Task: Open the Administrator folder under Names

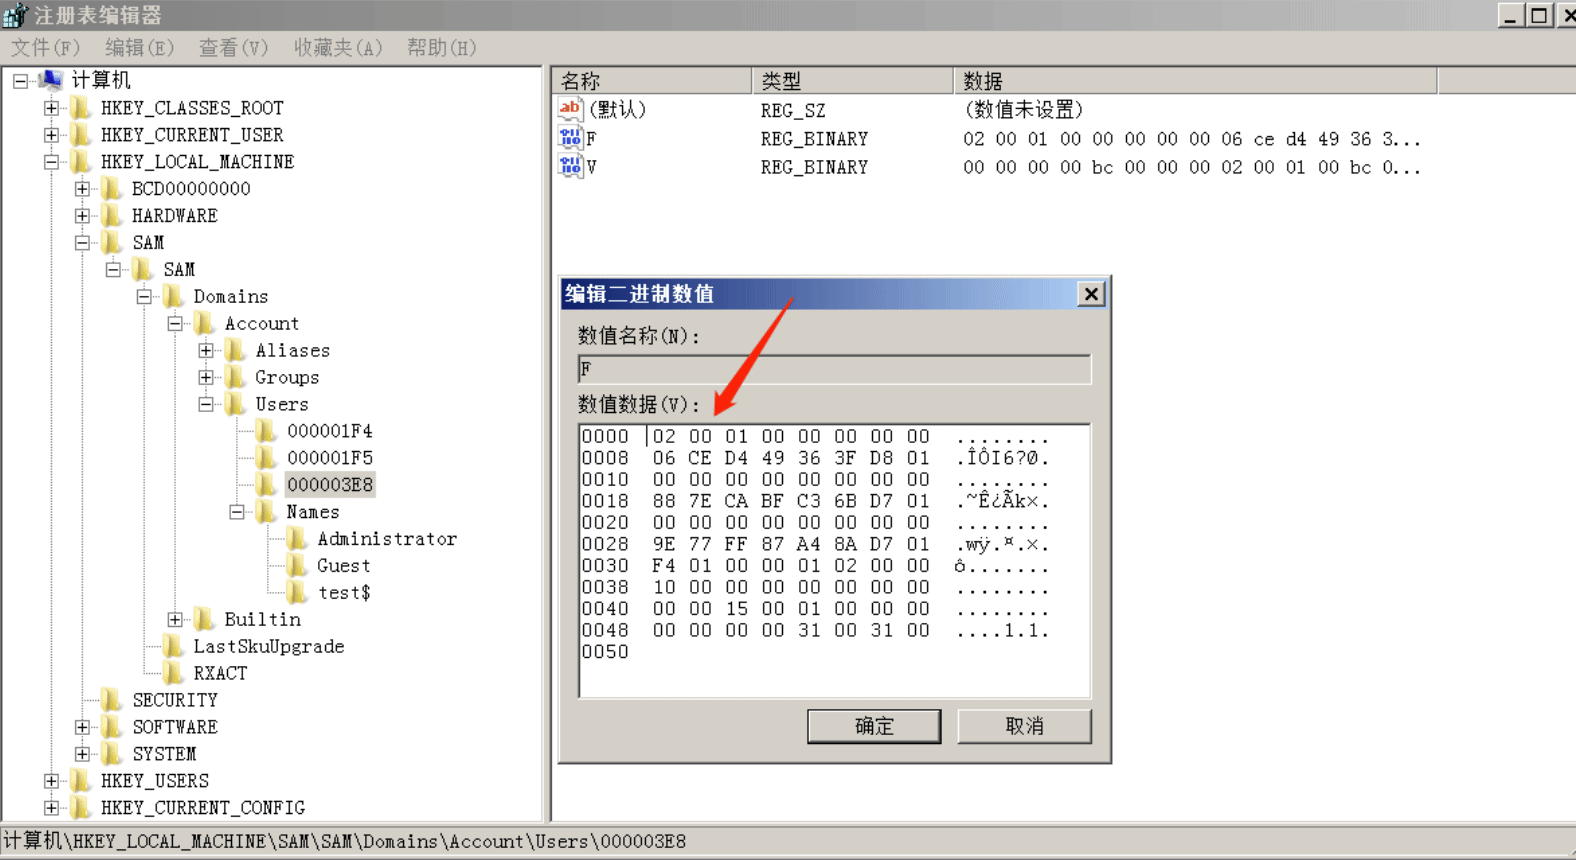Action: click(387, 538)
